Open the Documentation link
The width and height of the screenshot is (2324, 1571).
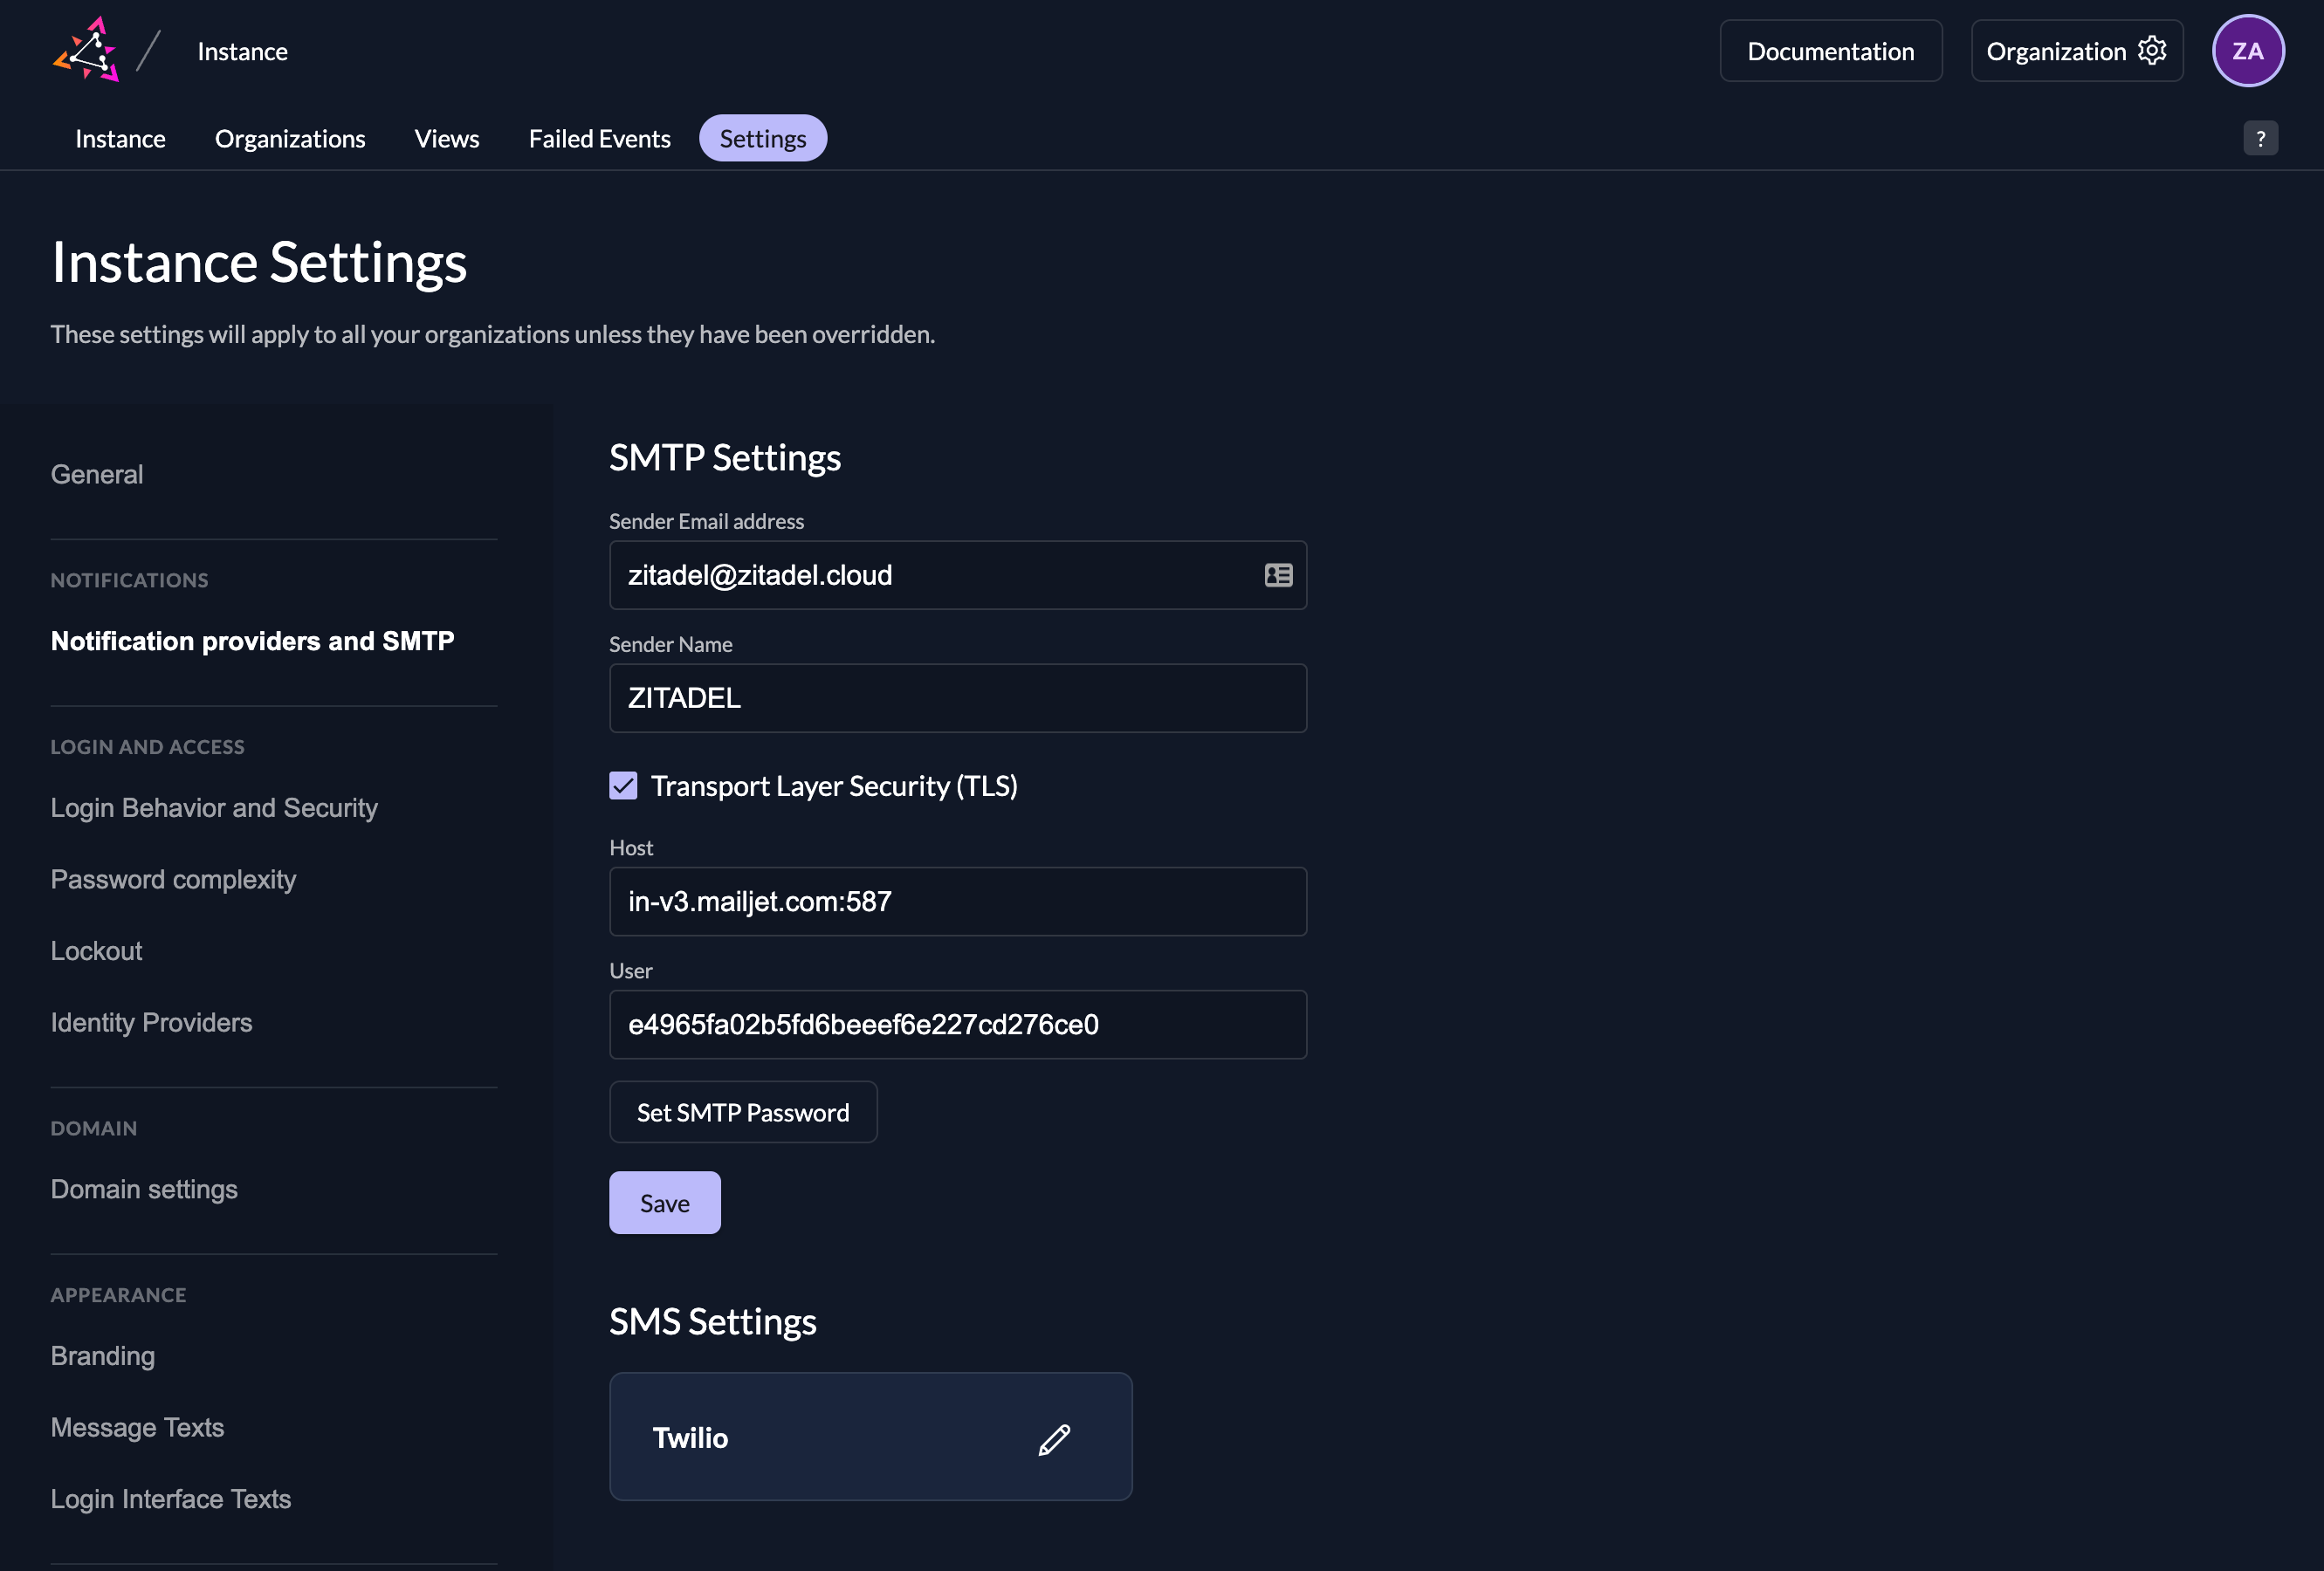1830,51
